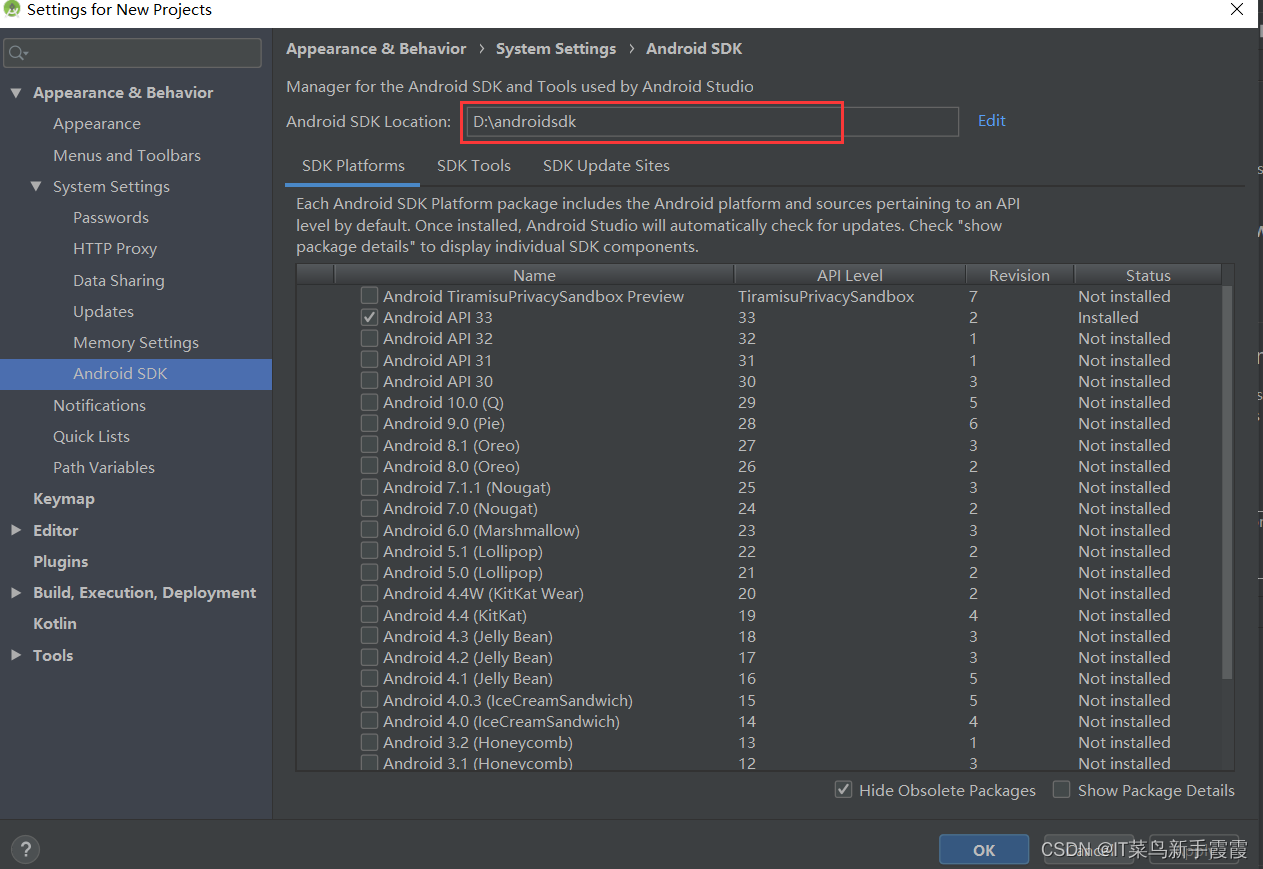
Task: Collapse the System Settings tree arrow
Action: point(36,186)
